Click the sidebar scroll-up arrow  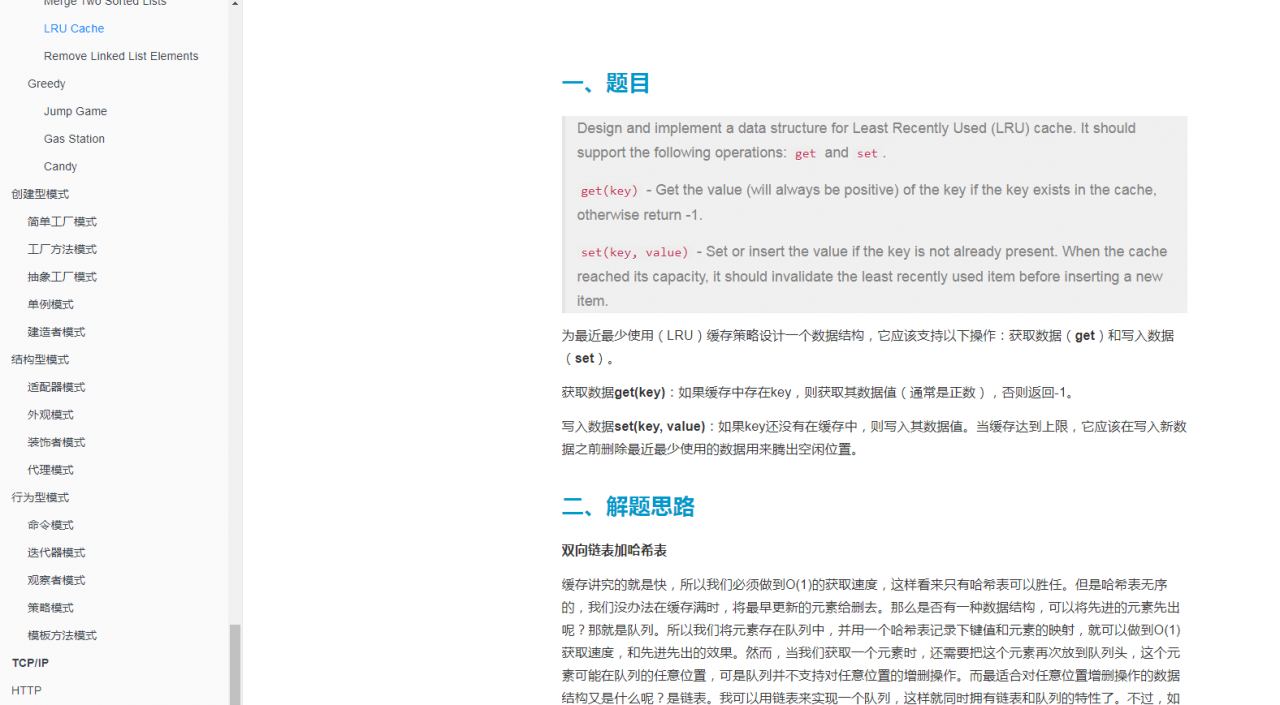pyautogui.click(x=235, y=4)
